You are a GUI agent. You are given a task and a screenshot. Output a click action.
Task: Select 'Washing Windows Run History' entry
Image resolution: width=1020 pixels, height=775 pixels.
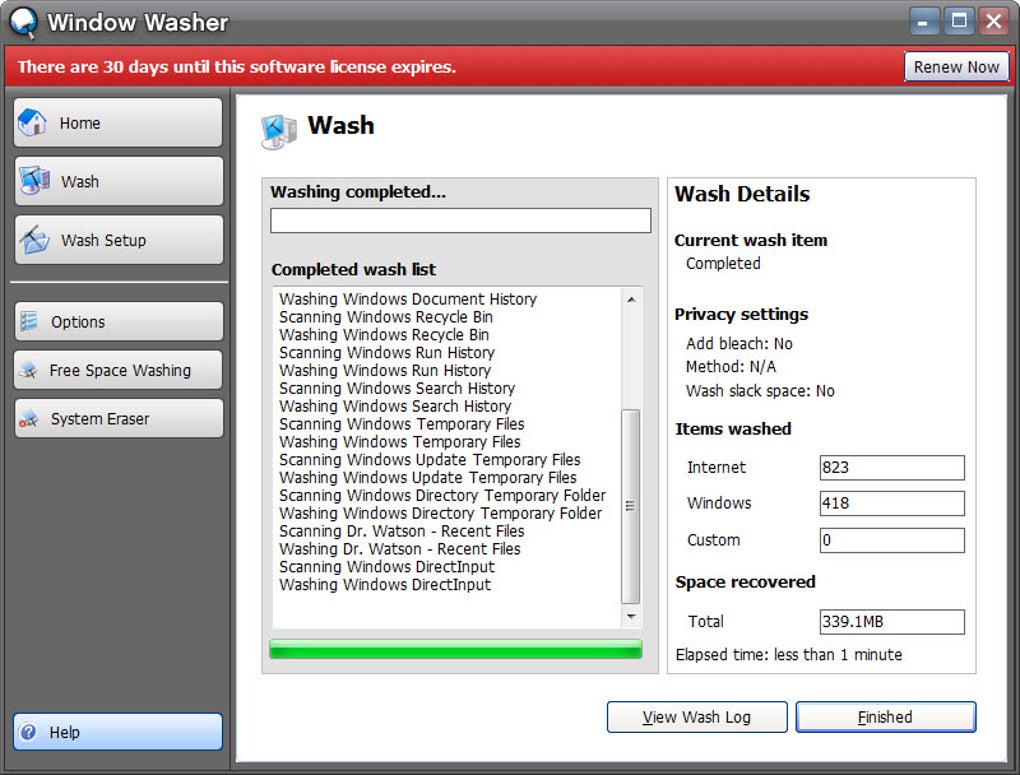tap(385, 370)
